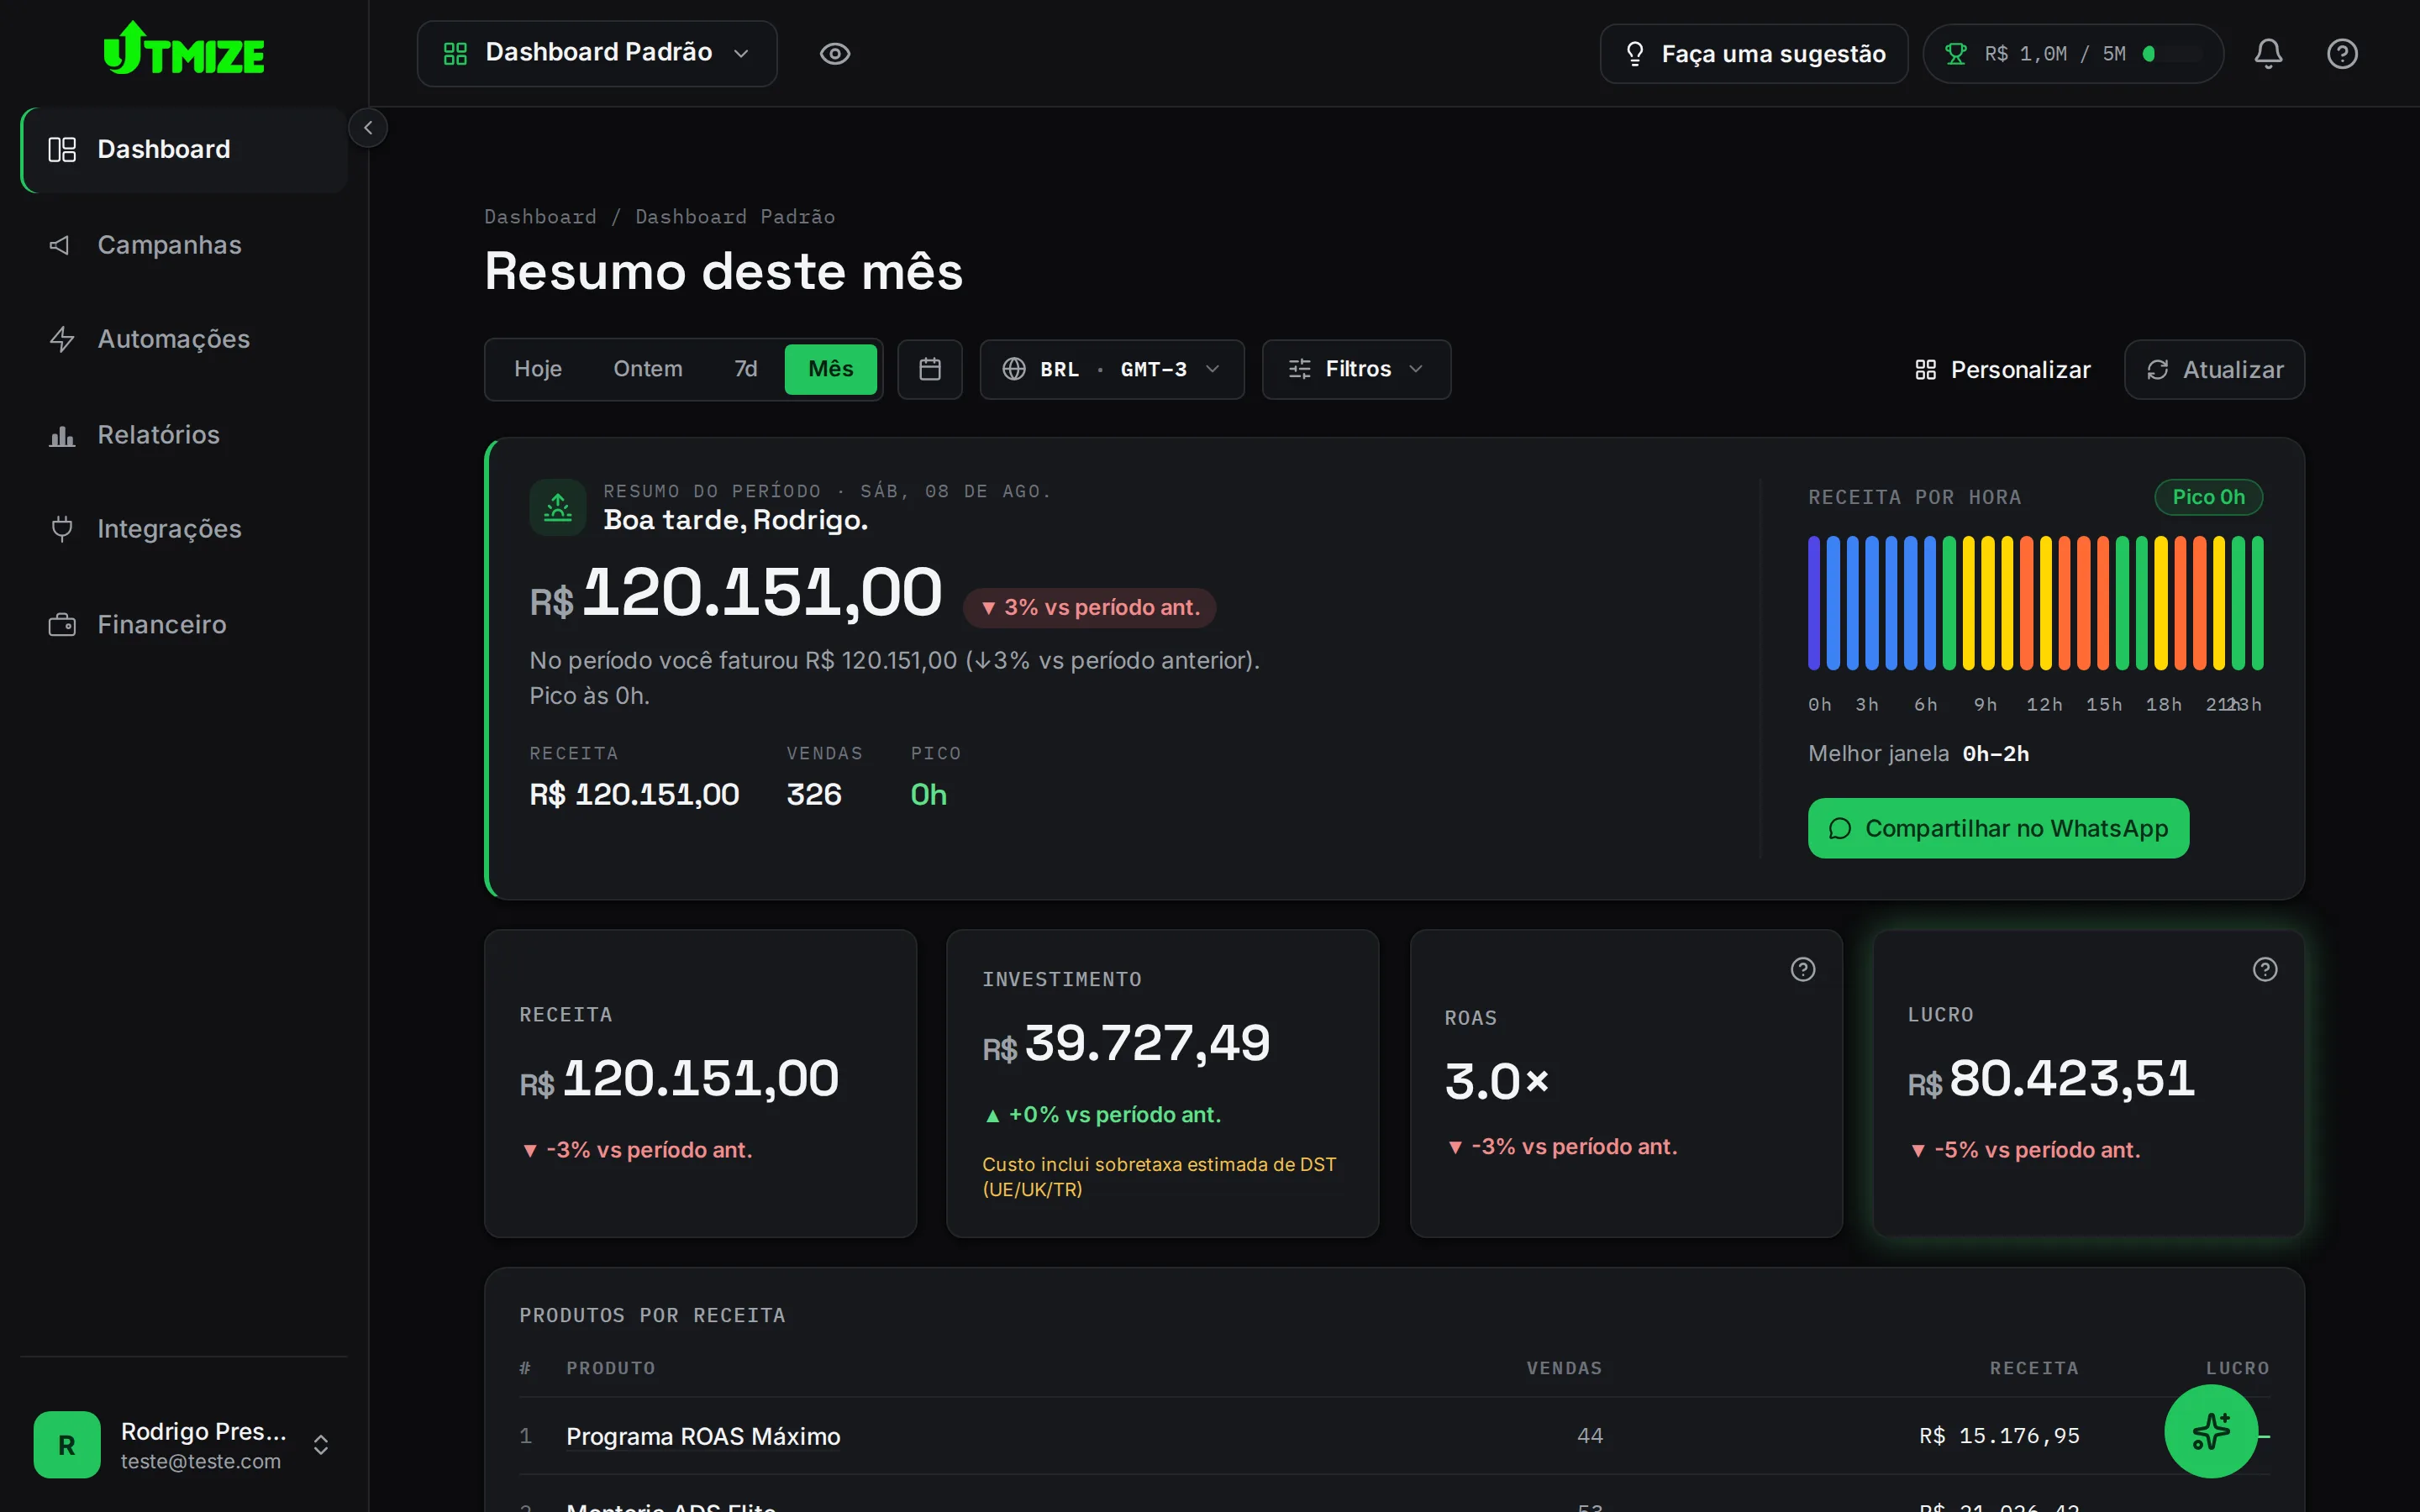The image size is (2420, 1512).
Task: Expand the Rodrigo account switcher chevron
Action: pos(321,1445)
